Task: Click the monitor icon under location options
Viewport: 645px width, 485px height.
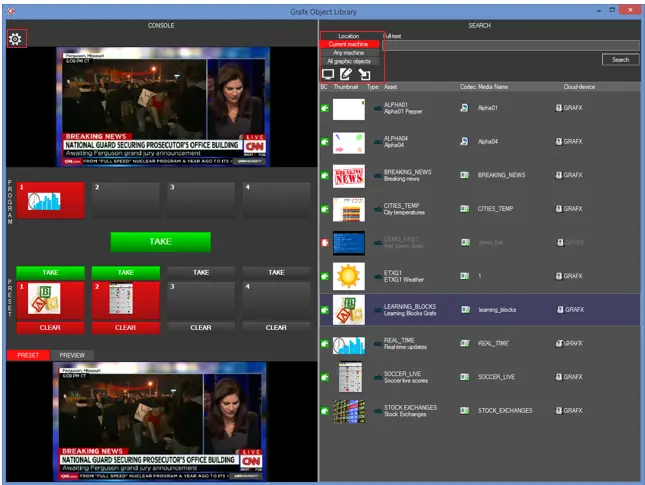Action: (328, 74)
